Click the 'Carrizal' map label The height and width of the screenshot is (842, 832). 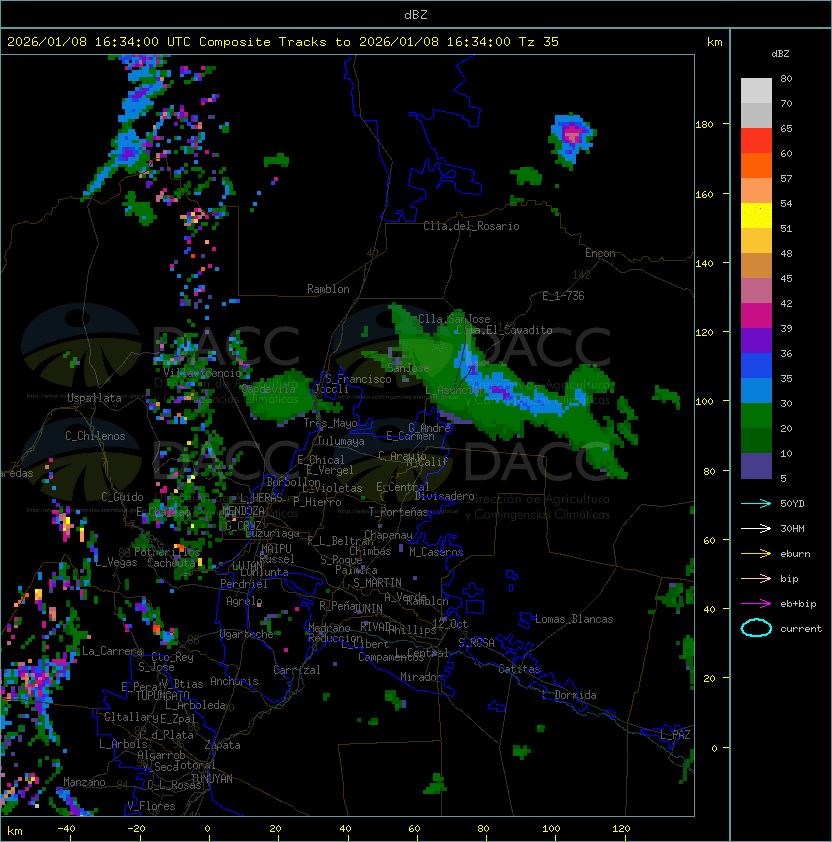[x=297, y=670]
